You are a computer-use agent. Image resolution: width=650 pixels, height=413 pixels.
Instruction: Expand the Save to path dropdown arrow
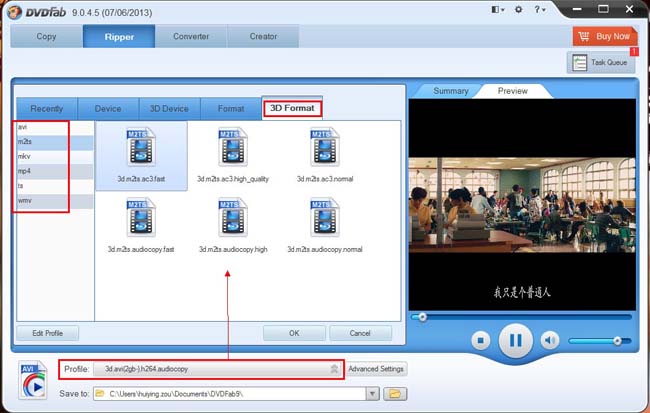[x=372, y=394]
